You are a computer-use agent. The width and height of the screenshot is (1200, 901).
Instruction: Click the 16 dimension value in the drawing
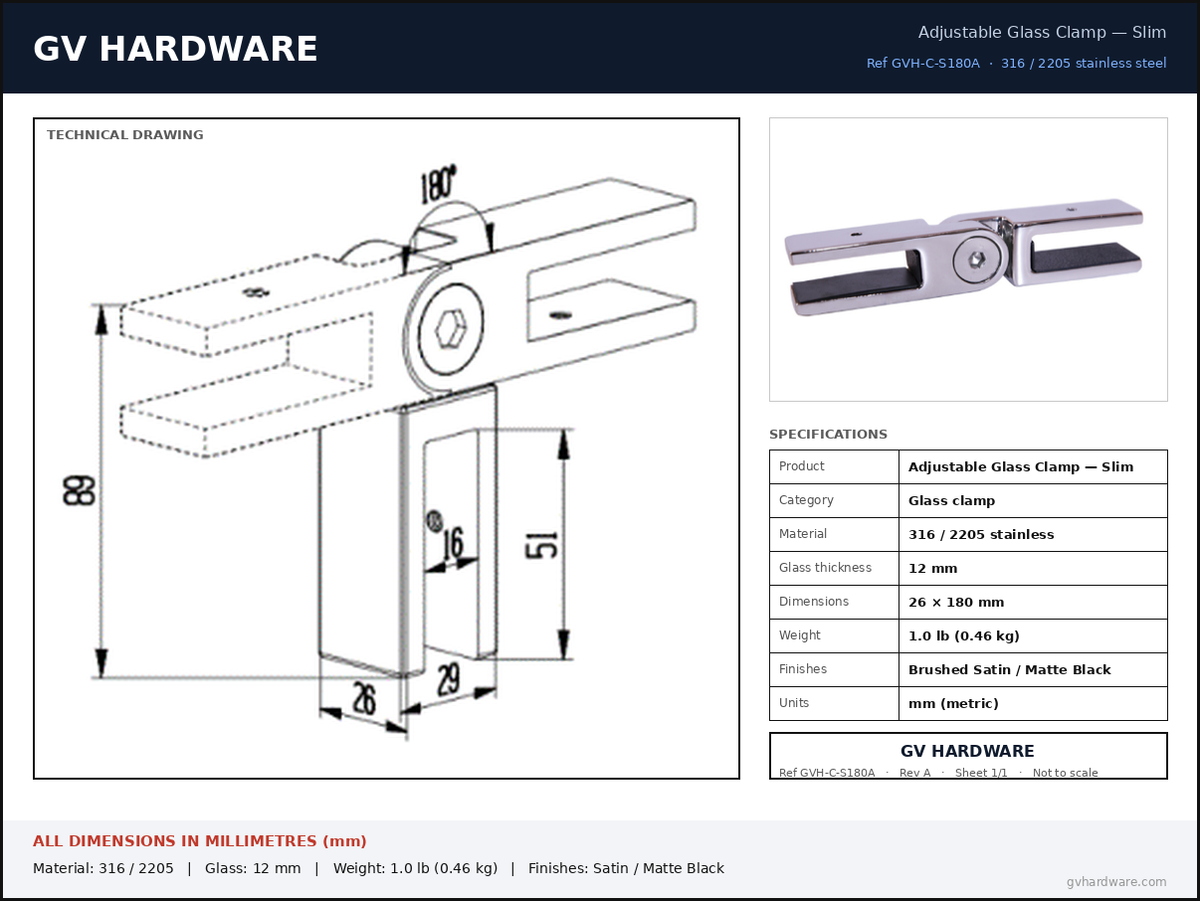[453, 543]
